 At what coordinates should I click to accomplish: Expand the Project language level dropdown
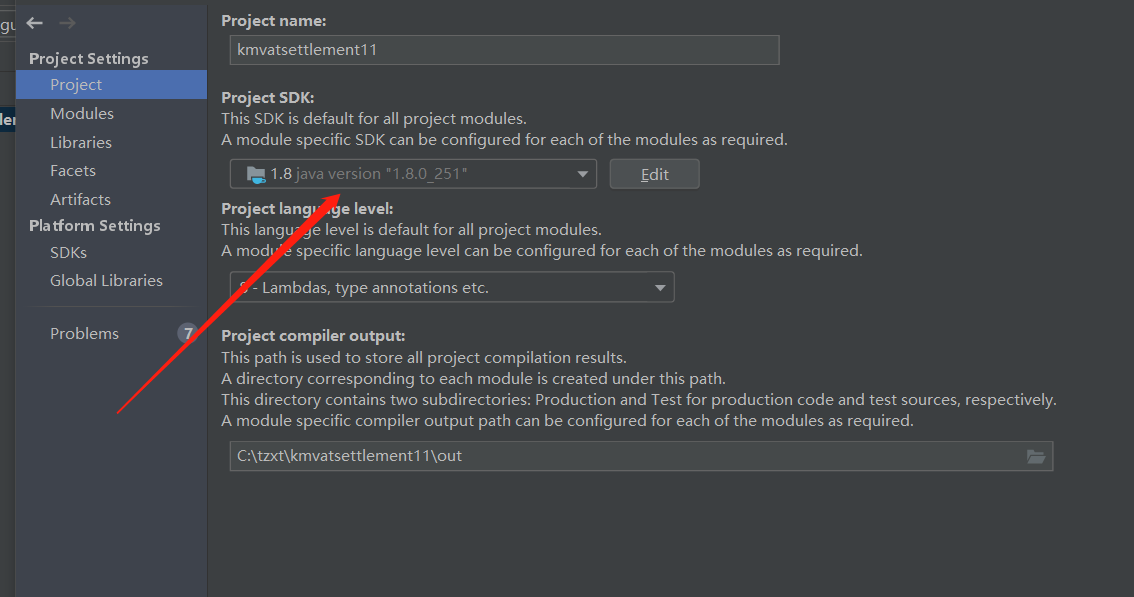pyautogui.click(x=660, y=288)
